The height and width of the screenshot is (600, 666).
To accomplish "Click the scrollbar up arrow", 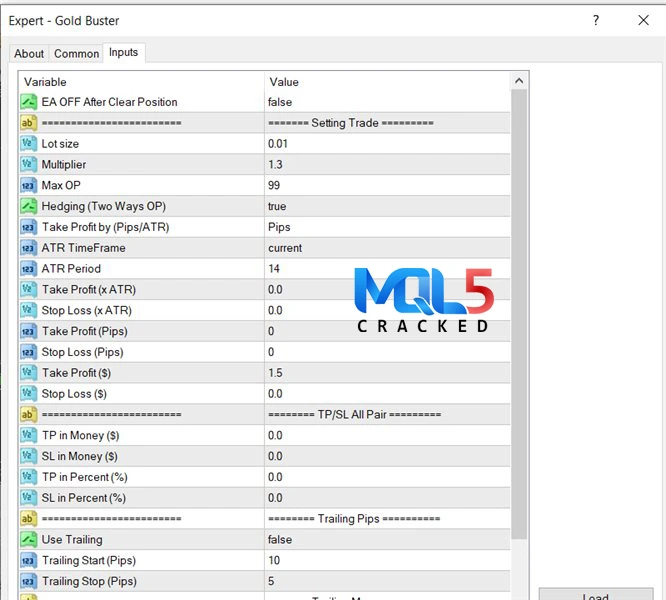I will click(x=519, y=81).
